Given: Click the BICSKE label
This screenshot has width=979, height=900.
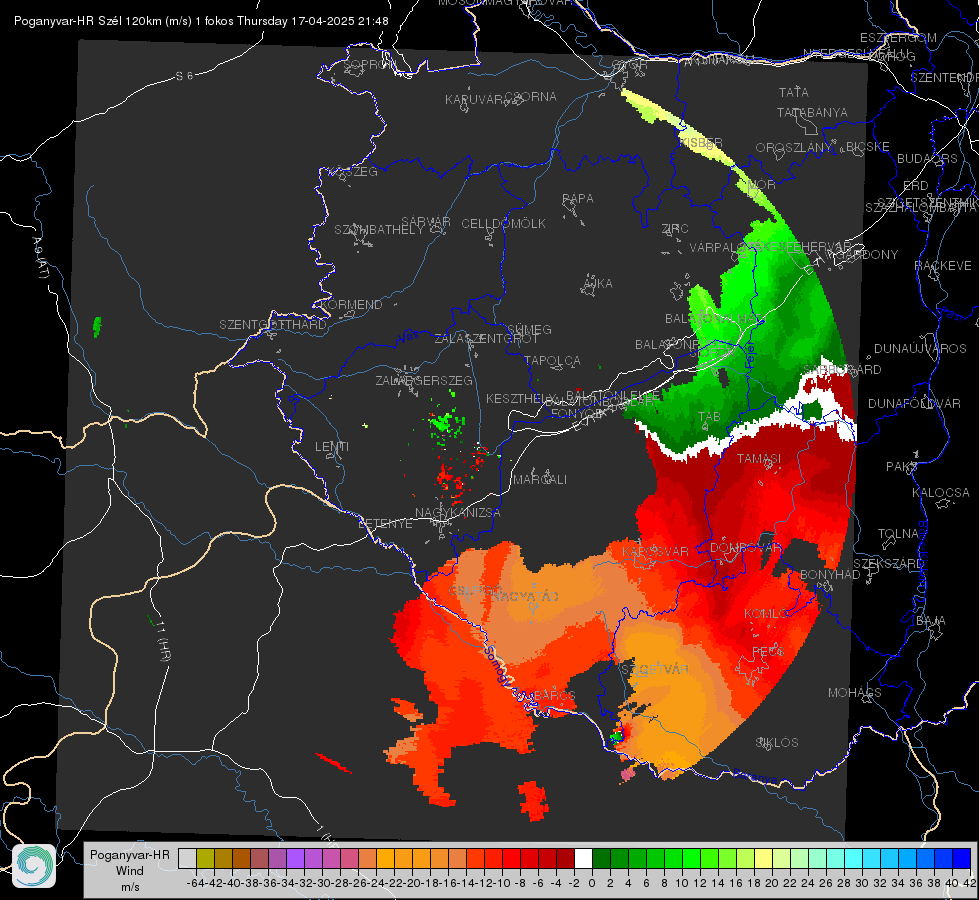Looking at the screenshot, I should pos(868,147).
